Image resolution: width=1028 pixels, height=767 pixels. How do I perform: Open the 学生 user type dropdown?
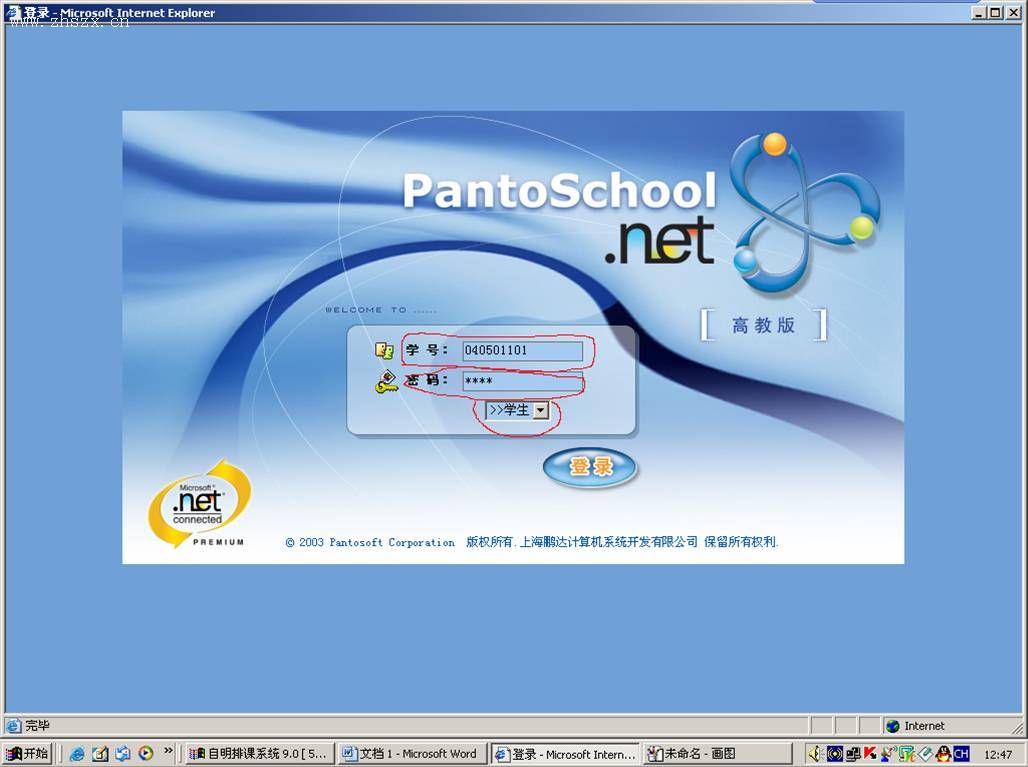[540, 410]
